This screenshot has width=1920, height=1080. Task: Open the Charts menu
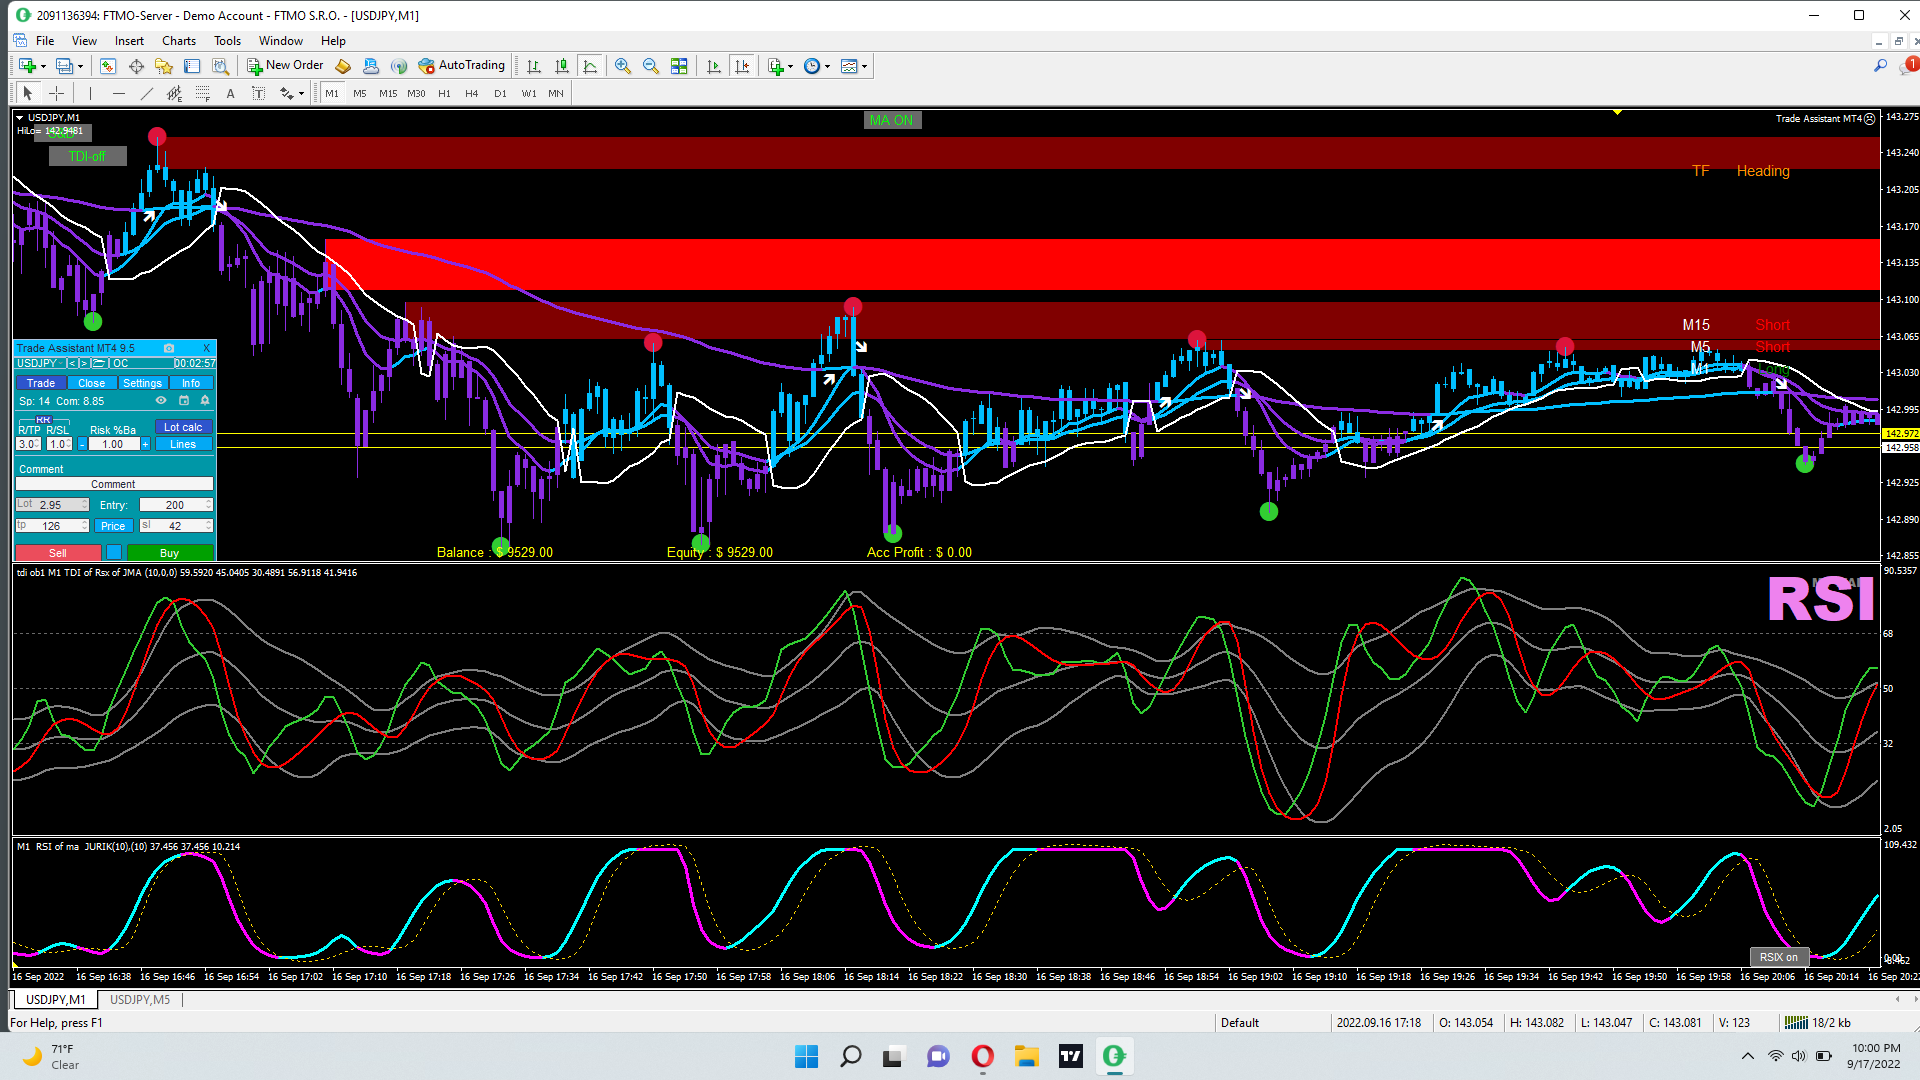pos(178,41)
